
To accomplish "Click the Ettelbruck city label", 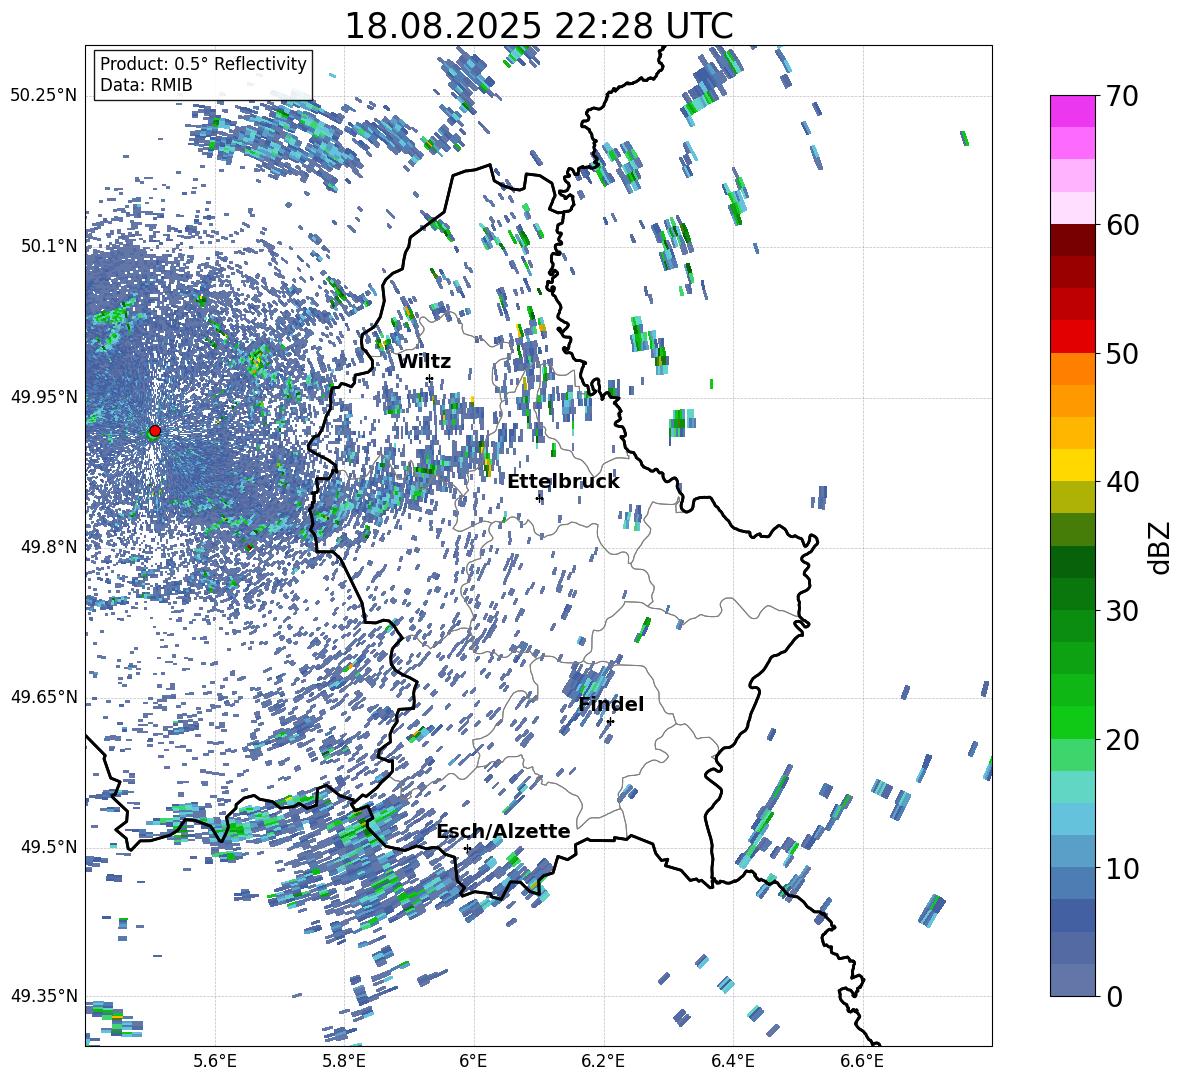I will pyautogui.click(x=563, y=482).
